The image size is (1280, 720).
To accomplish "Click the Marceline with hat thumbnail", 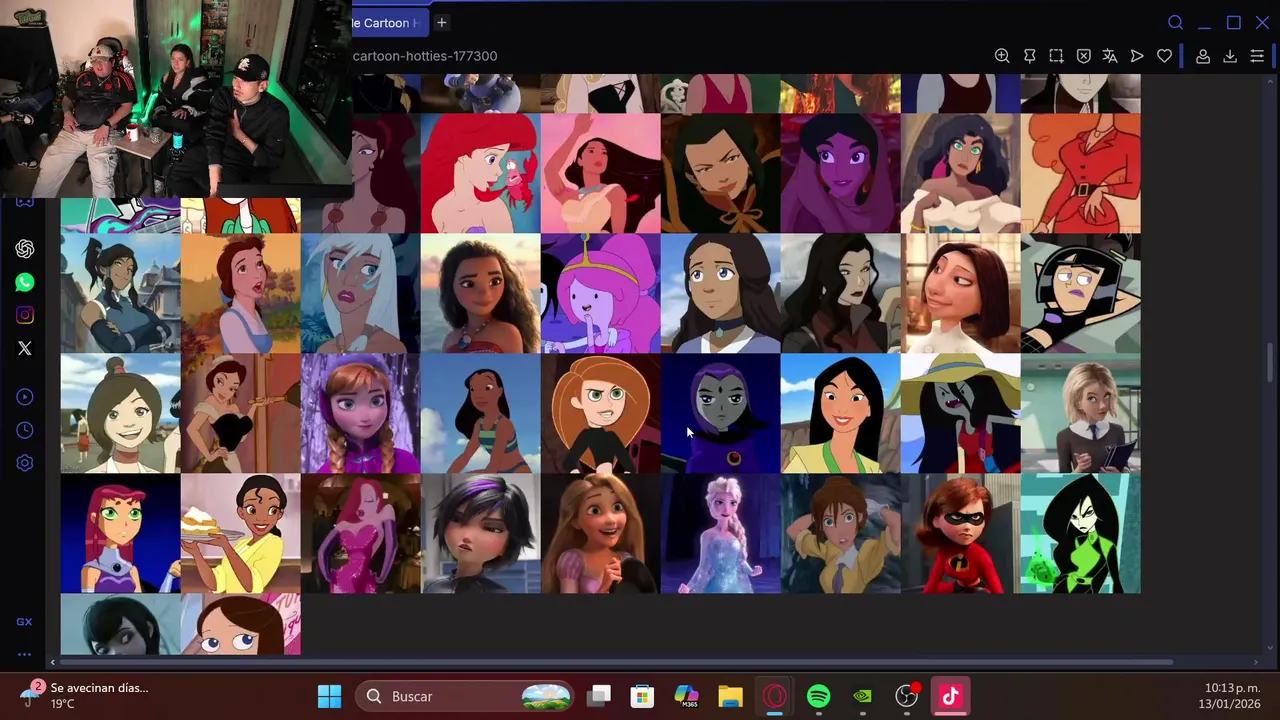I will 960,413.
